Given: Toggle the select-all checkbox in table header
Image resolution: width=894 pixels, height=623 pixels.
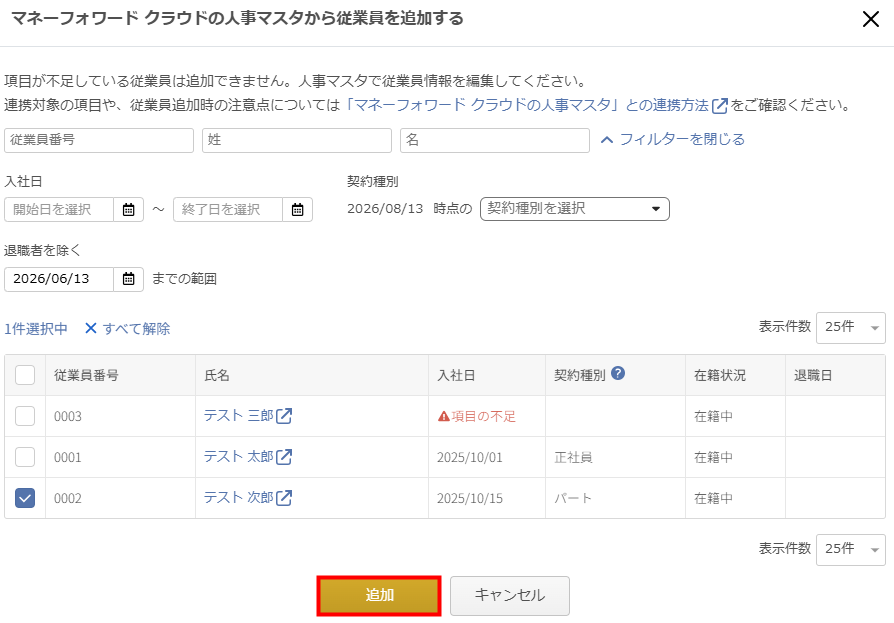Looking at the screenshot, I should (x=25, y=375).
